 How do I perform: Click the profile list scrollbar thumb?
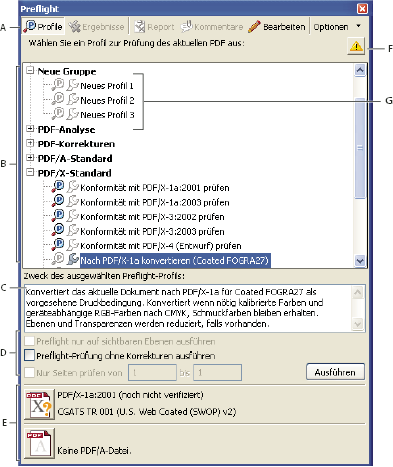click(360, 148)
